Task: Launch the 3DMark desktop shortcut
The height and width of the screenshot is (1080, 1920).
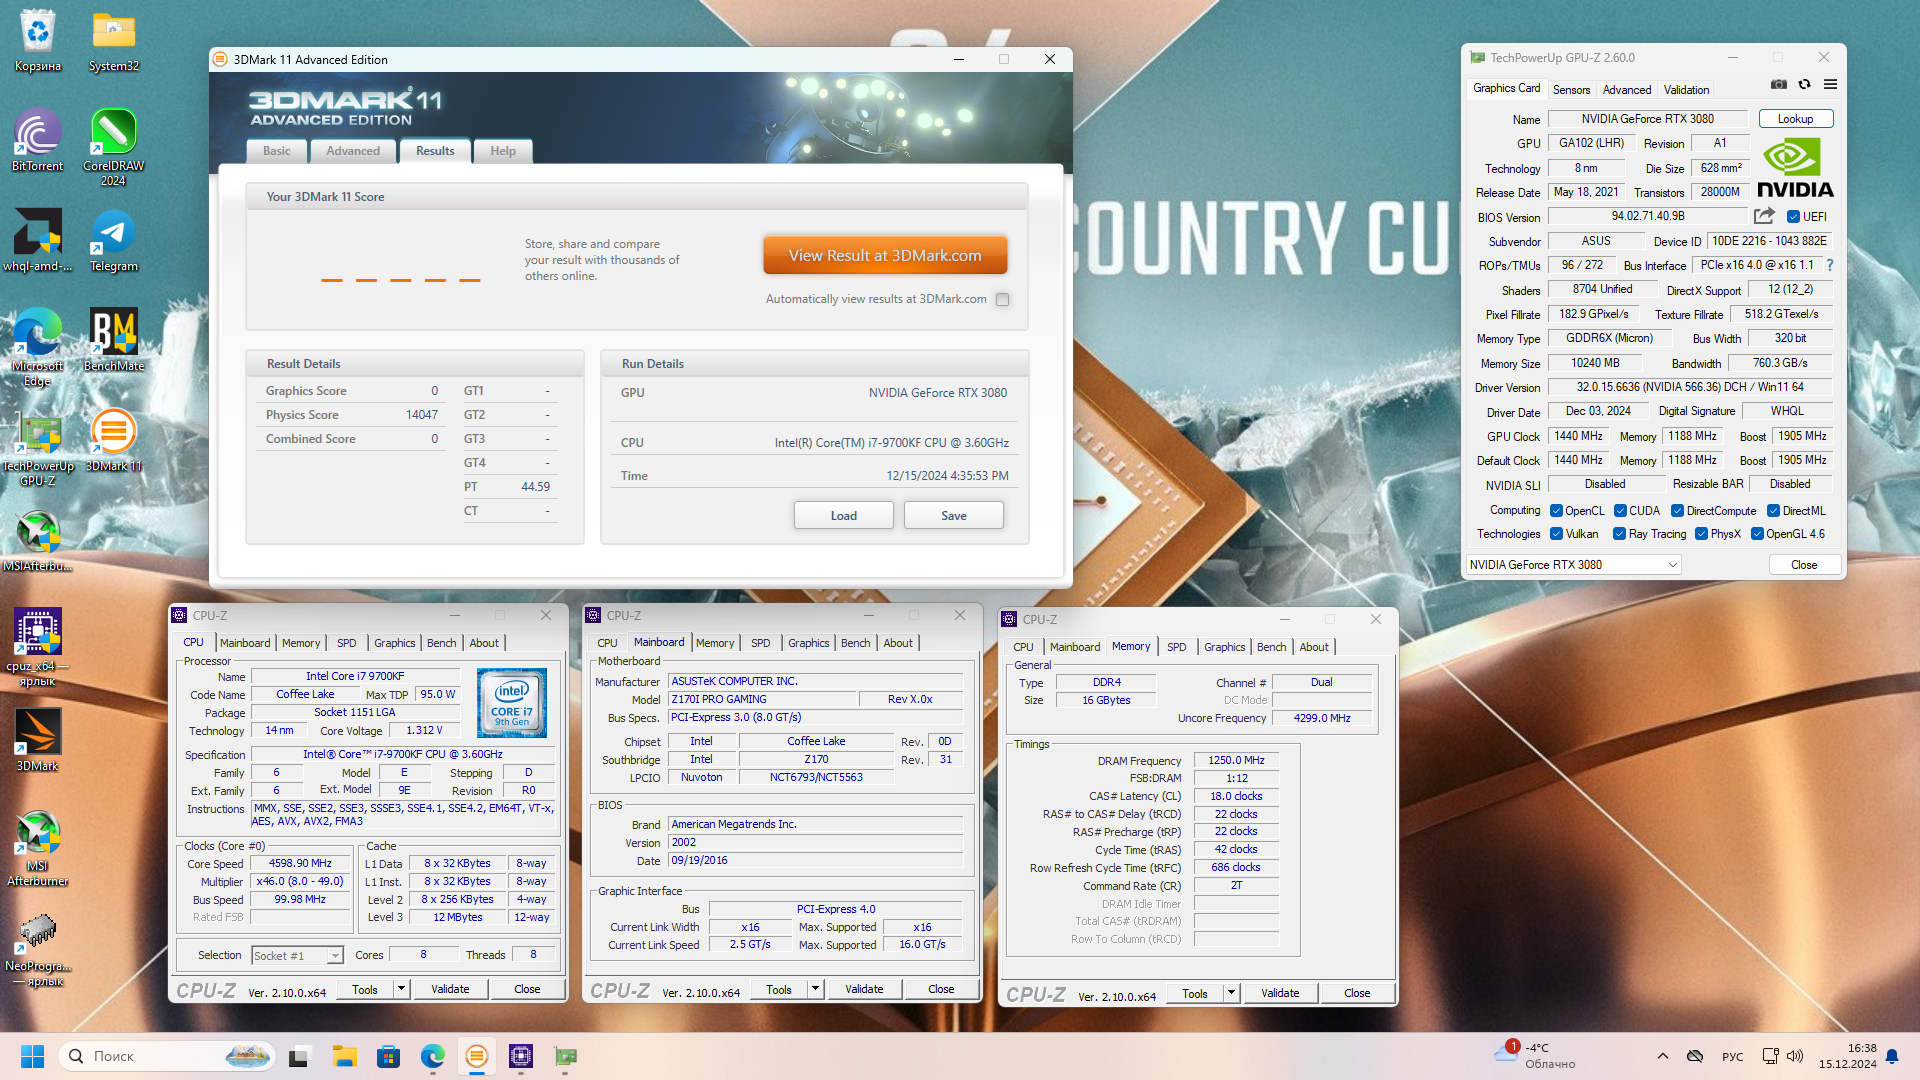Action: pos(38,740)
